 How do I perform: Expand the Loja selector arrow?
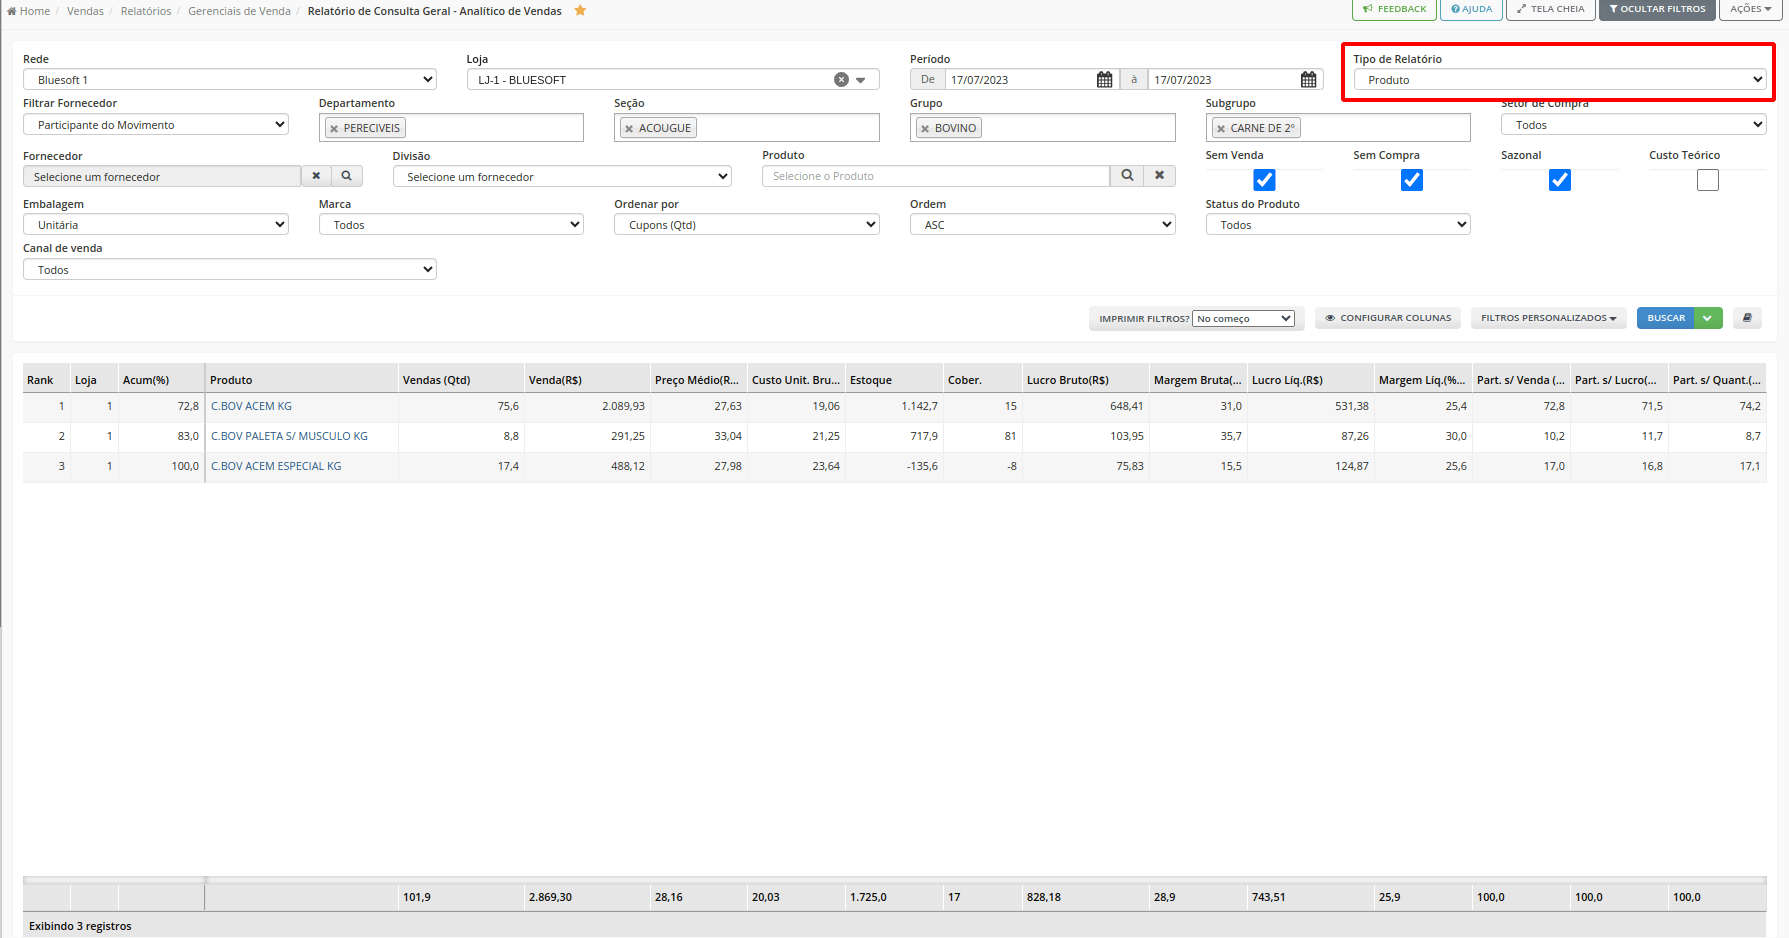pyautogui.click(x=861, y=80)
